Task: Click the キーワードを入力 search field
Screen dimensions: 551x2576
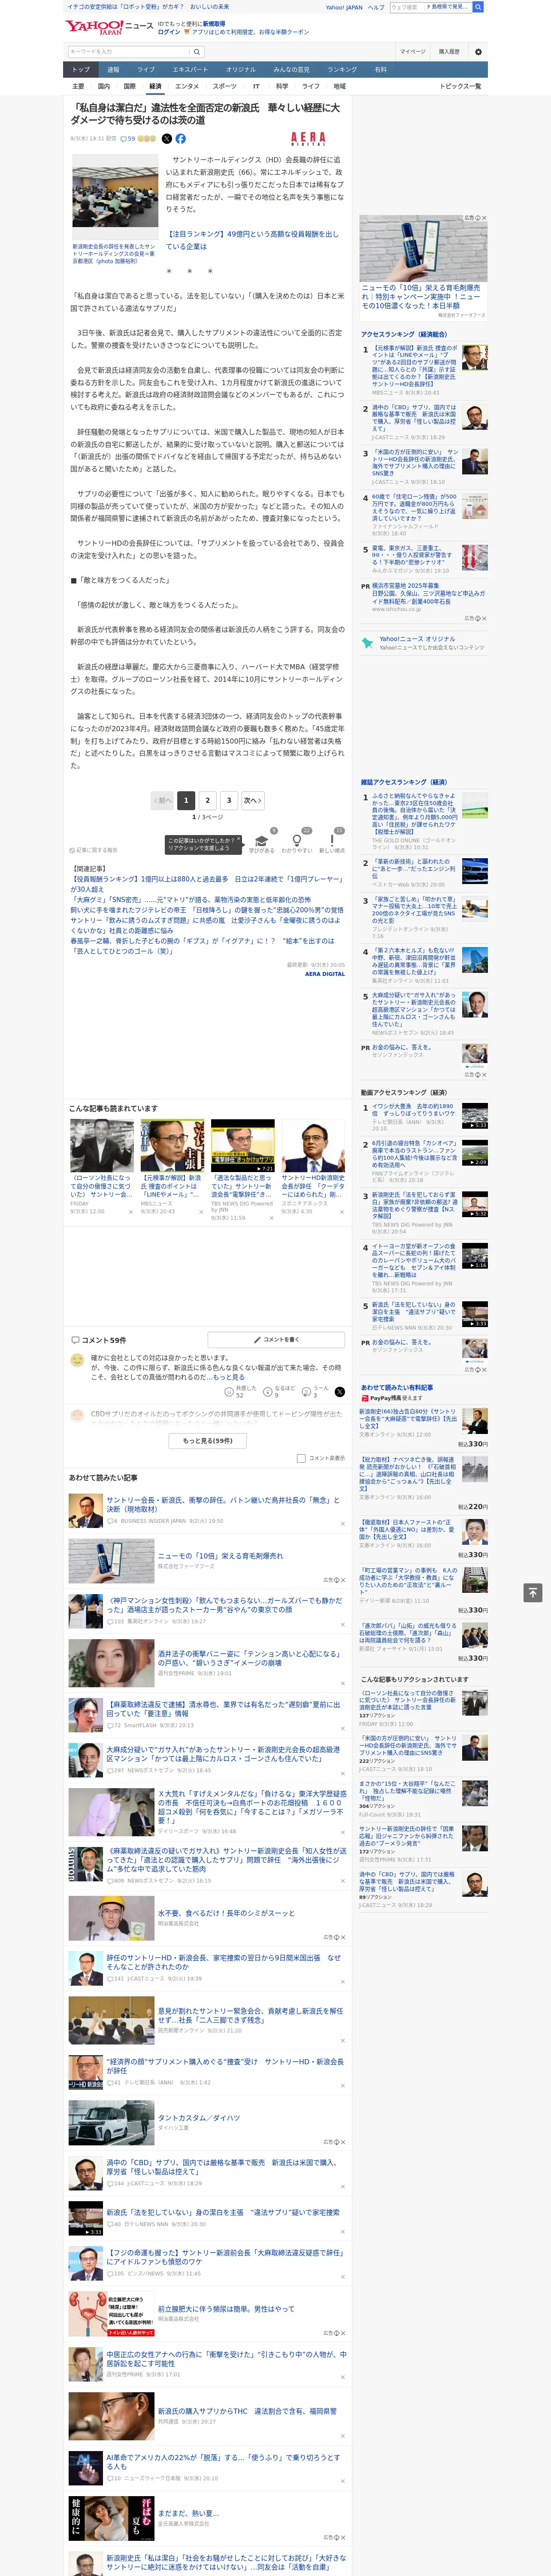Action: [x=129, y=51]
